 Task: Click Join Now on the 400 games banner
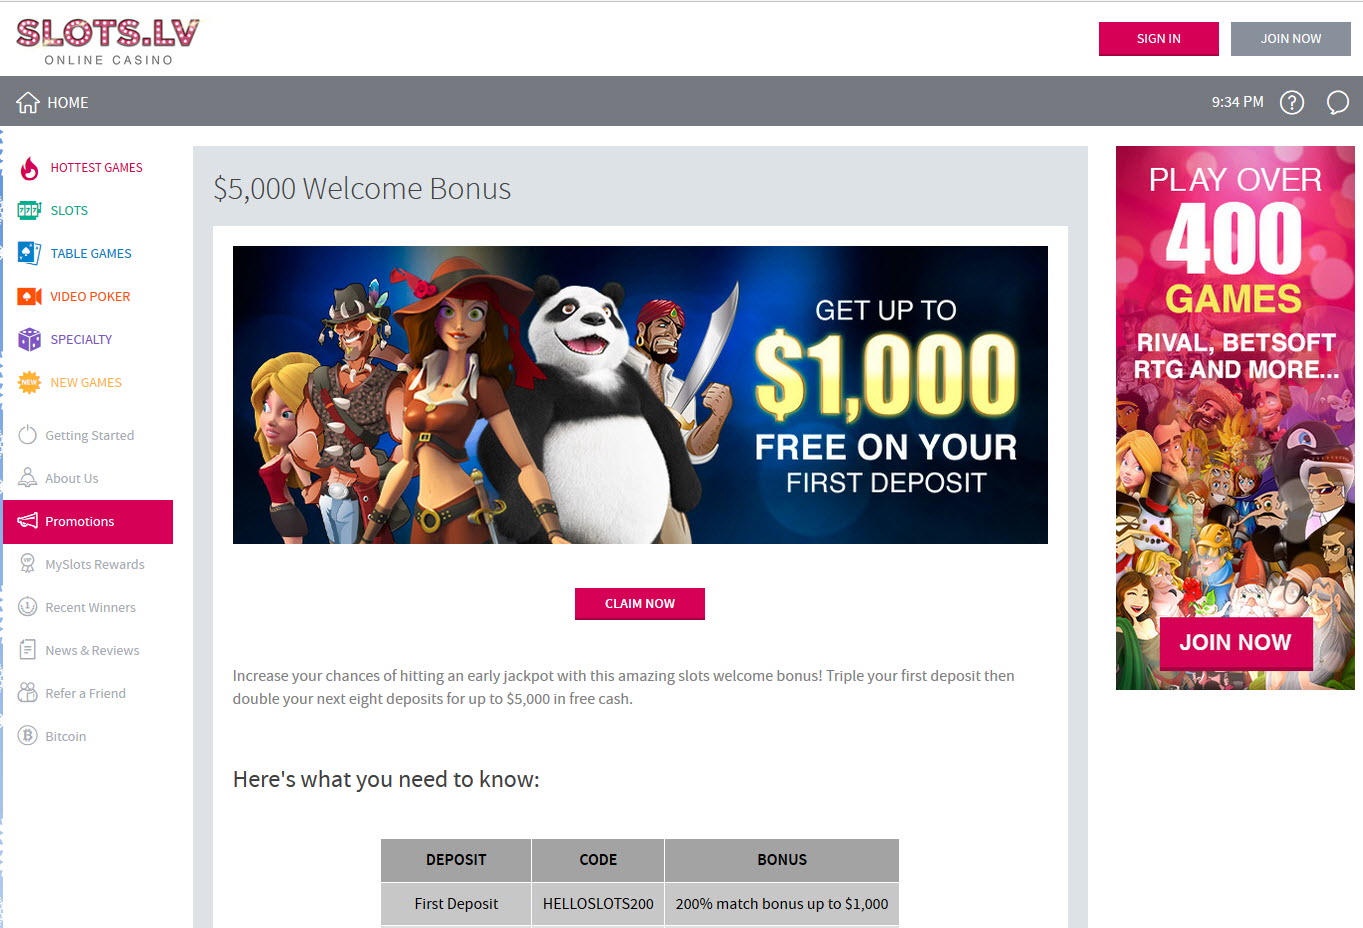[1236, 643]
